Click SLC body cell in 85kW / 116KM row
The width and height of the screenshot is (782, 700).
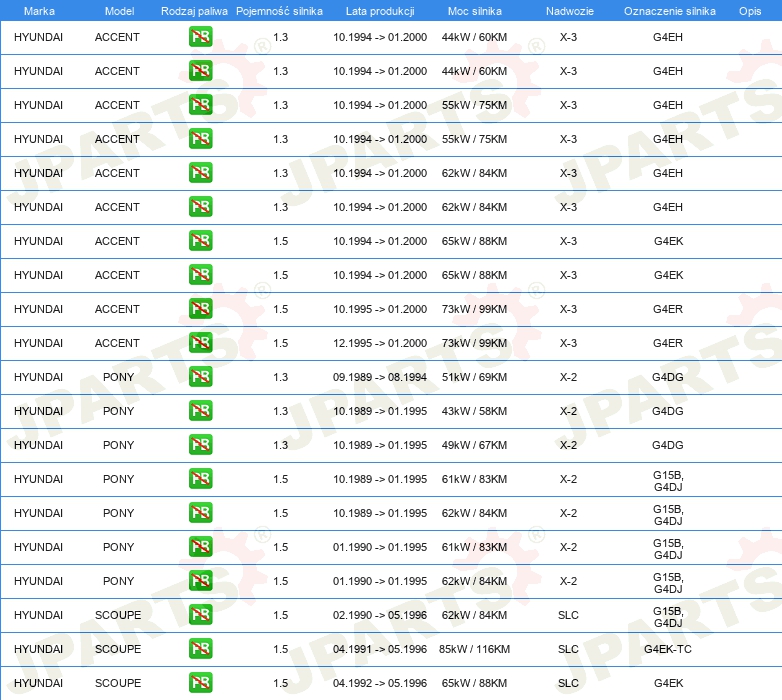(568, 649)
